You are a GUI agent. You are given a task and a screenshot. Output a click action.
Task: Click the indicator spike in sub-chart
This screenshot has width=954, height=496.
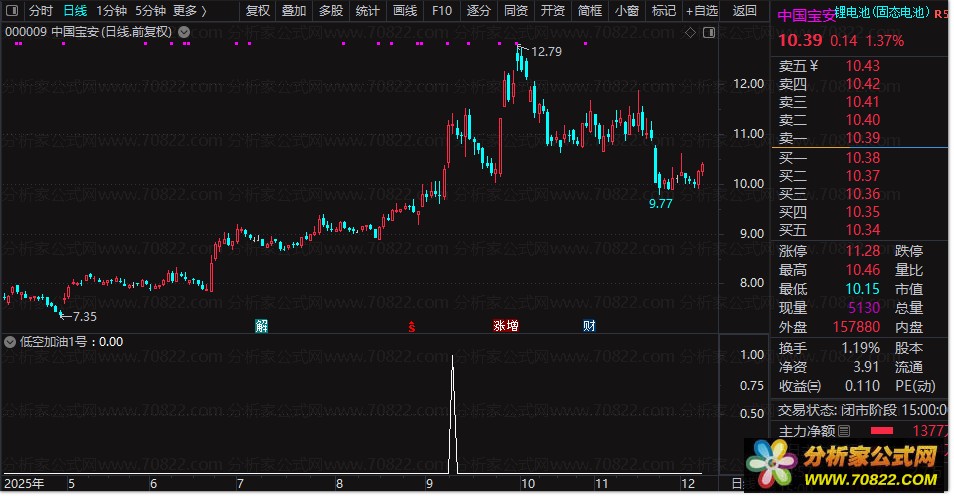click(452, 414)
